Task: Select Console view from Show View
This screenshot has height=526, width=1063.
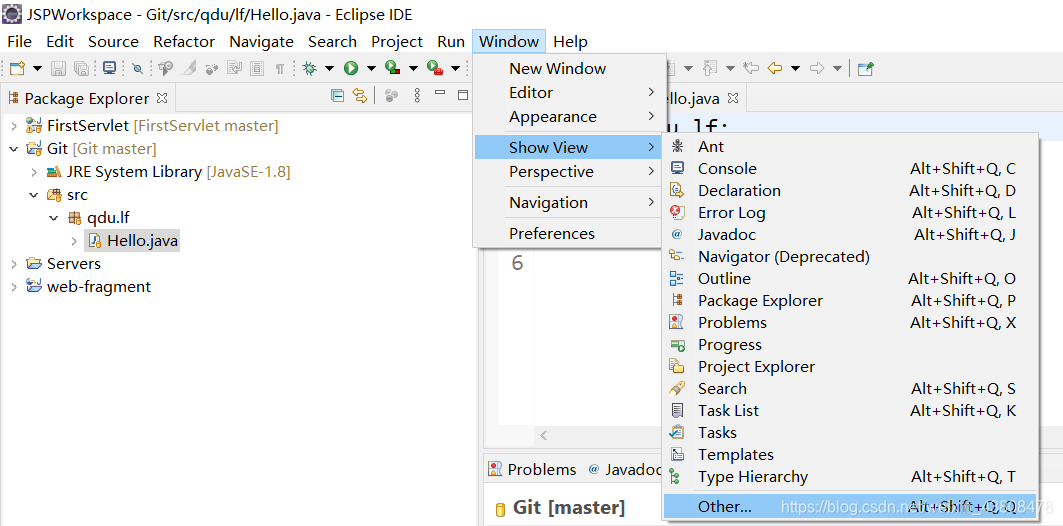Action: point(850,169)
